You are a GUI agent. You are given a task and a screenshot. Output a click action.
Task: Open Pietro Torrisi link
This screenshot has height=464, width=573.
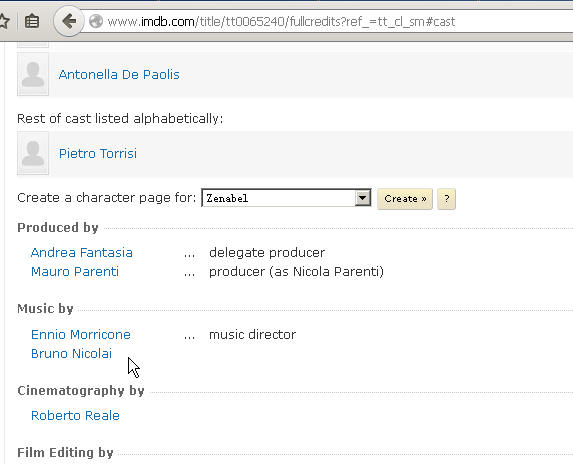click(x=98, y=153)
